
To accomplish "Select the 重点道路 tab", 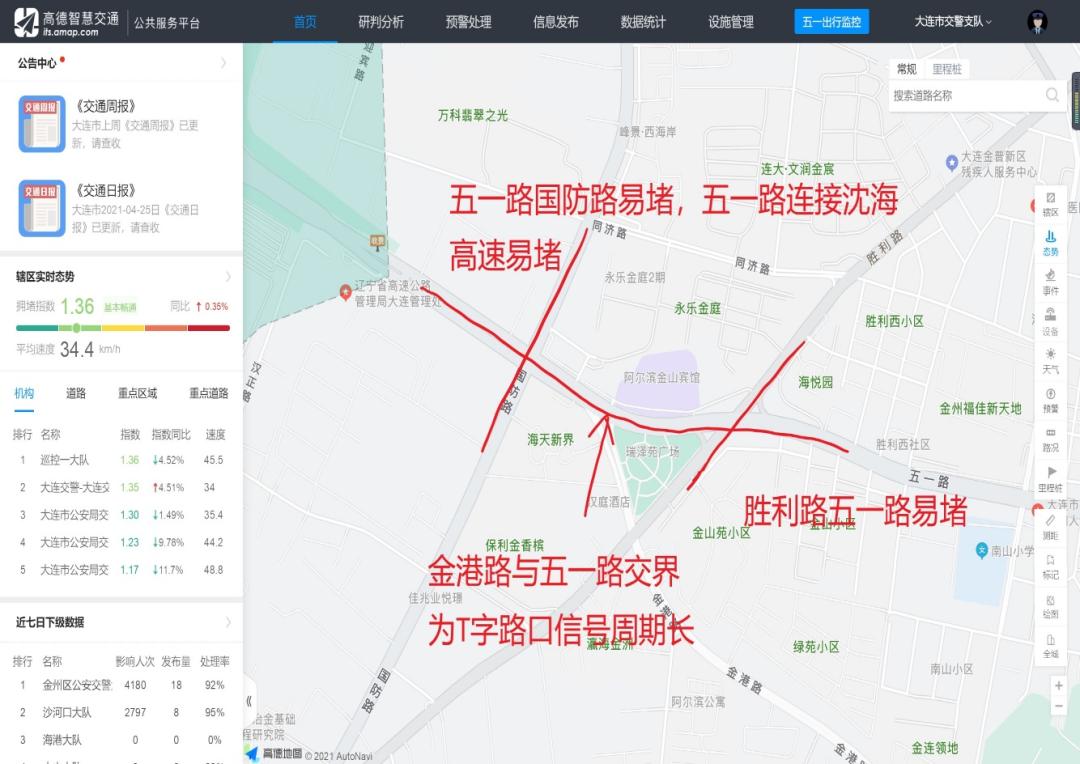I will pos(209,393).
